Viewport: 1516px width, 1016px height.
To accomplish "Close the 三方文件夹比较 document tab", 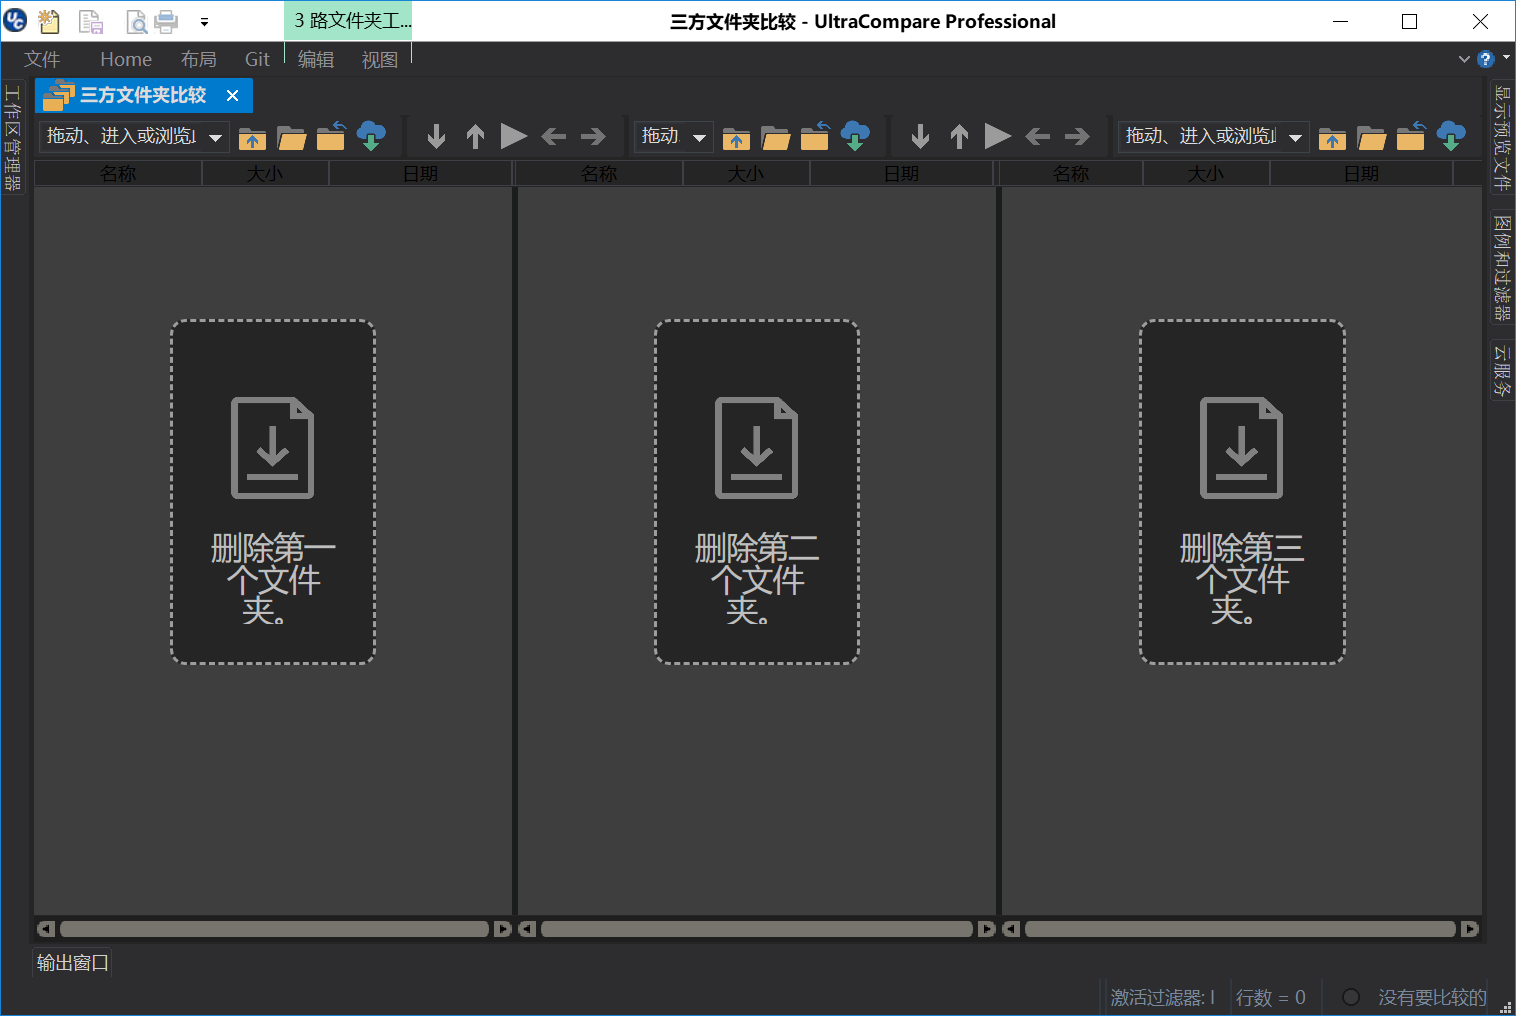I will click(233, 96).
